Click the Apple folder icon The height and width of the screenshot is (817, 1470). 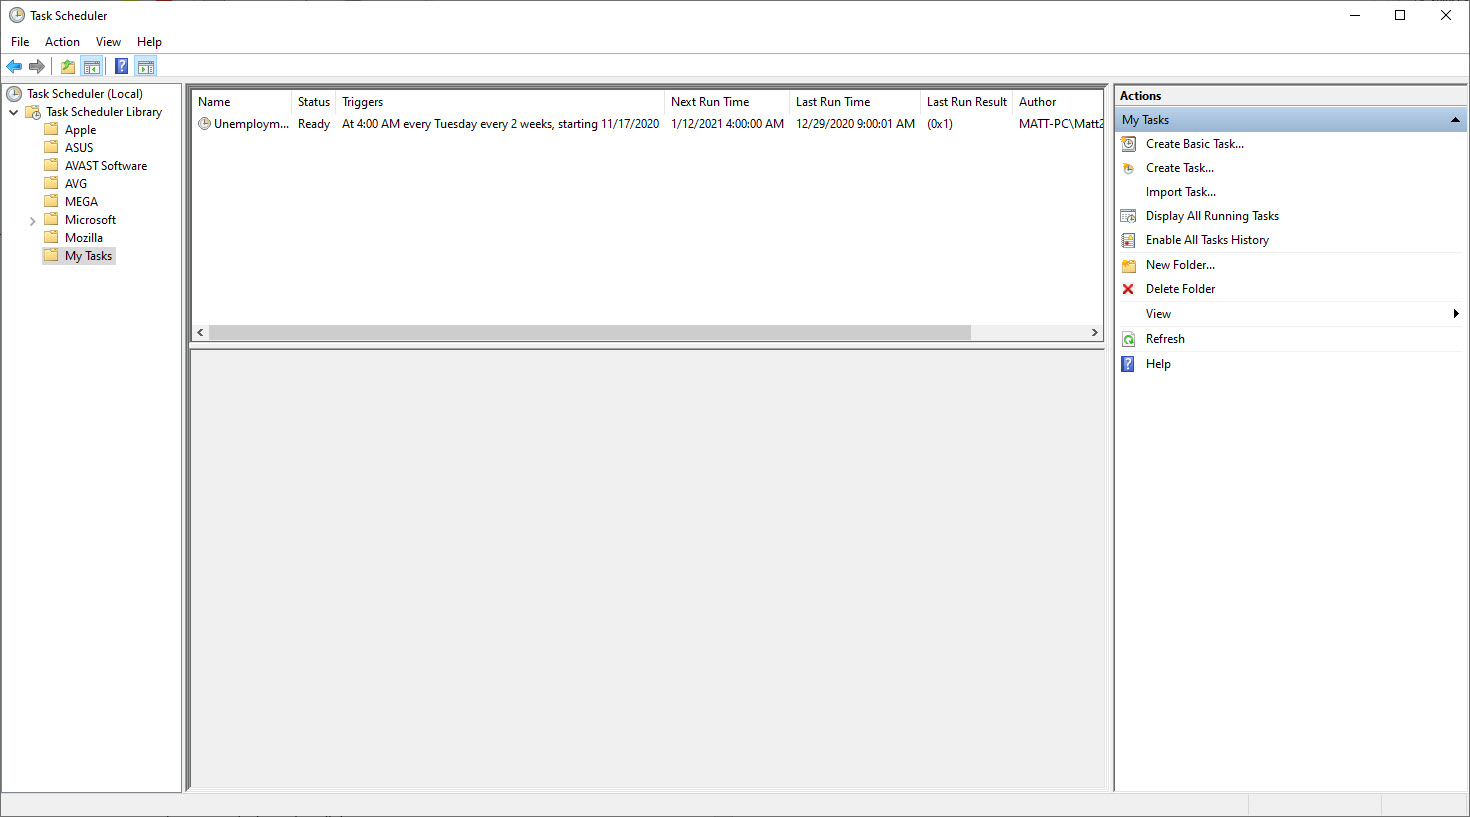click(x=51, y=129)
